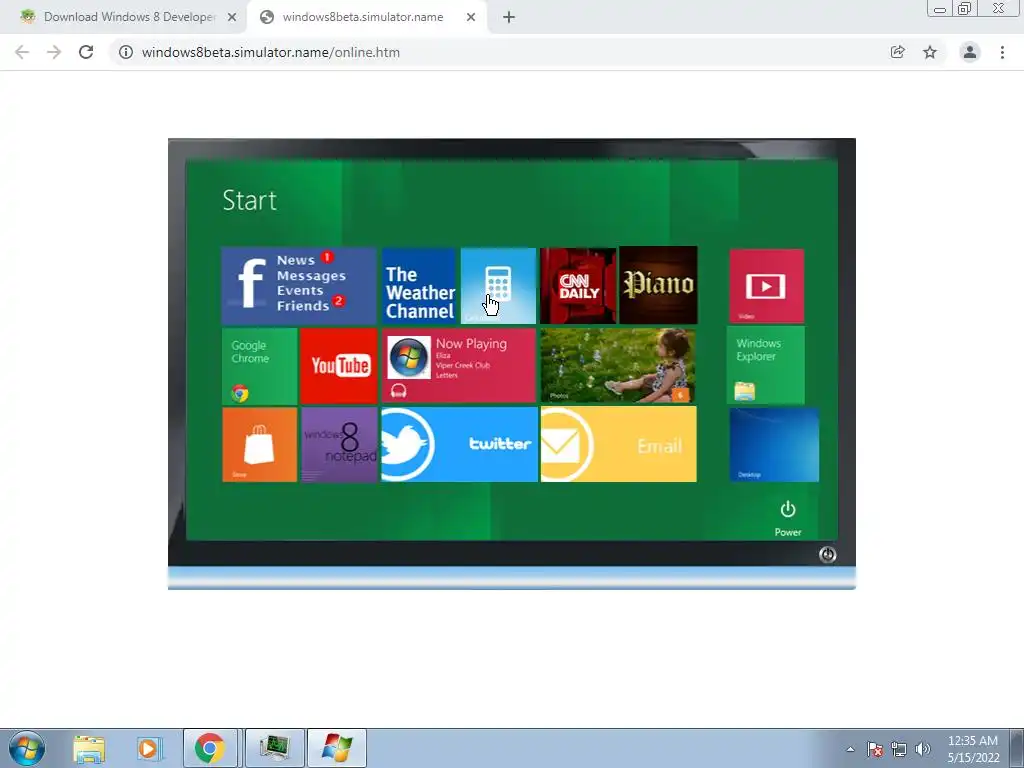Open the yellow Email tile
The width and height of the screenshot is (1024, 768).
pyautogui.click(x=618, y=444)
